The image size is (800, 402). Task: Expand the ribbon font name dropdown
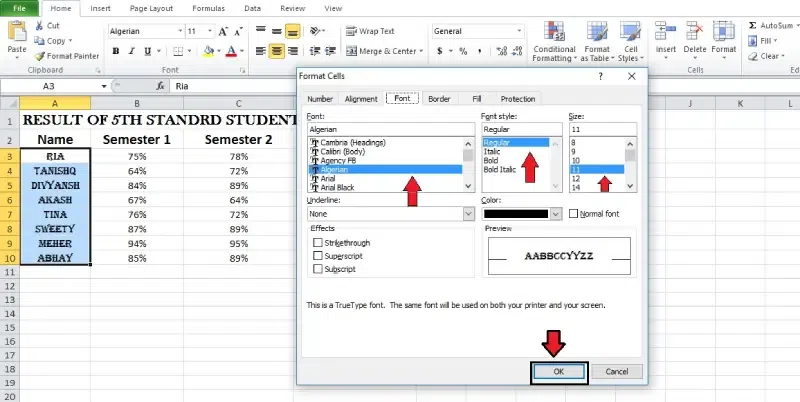[180, 32]
